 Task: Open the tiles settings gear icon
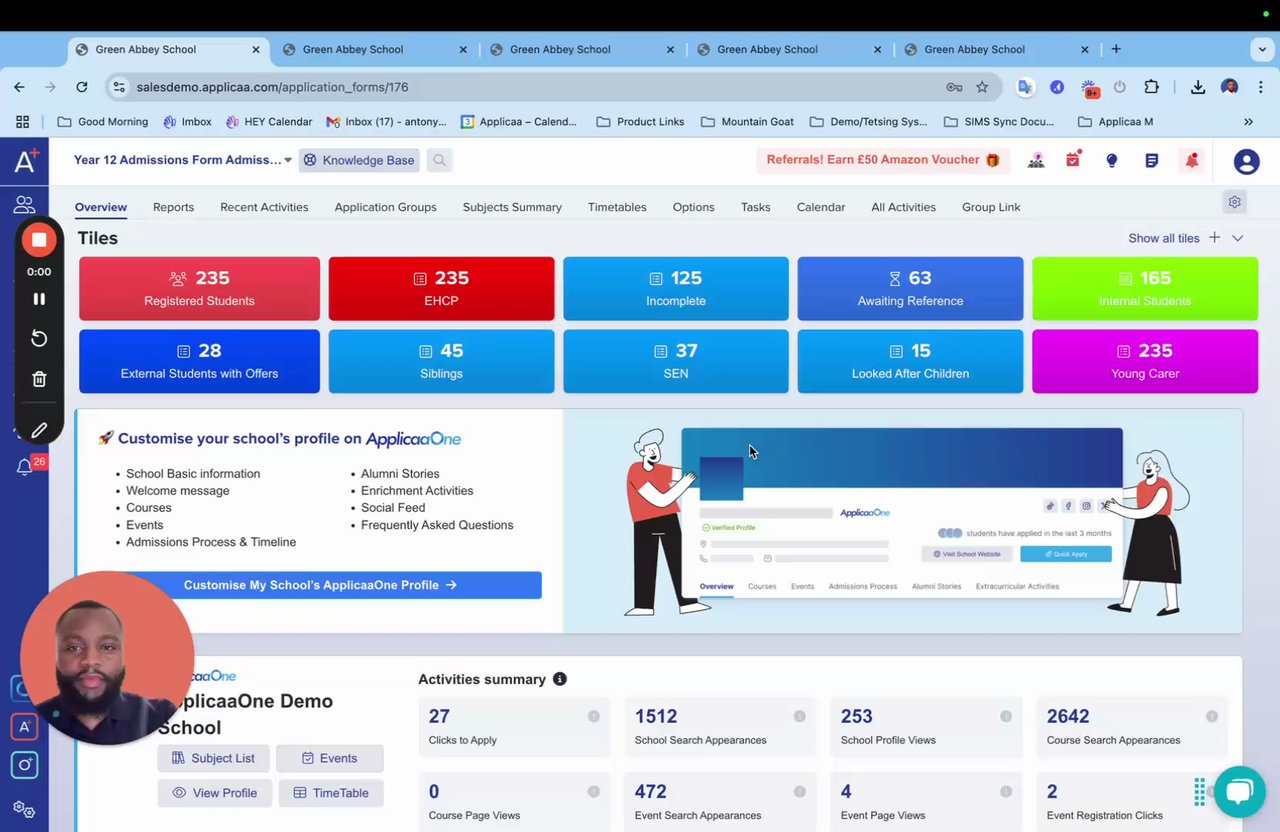[x=1235, y=202]
